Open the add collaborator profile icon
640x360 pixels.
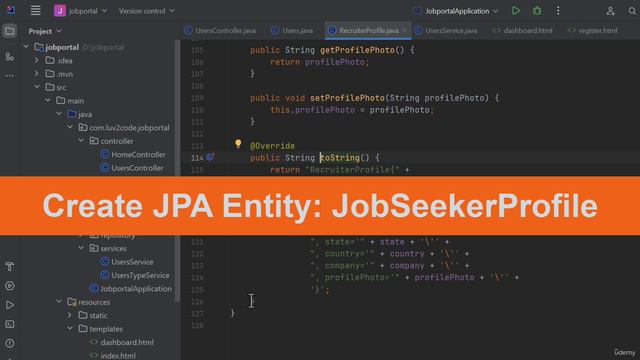point(610,11)
